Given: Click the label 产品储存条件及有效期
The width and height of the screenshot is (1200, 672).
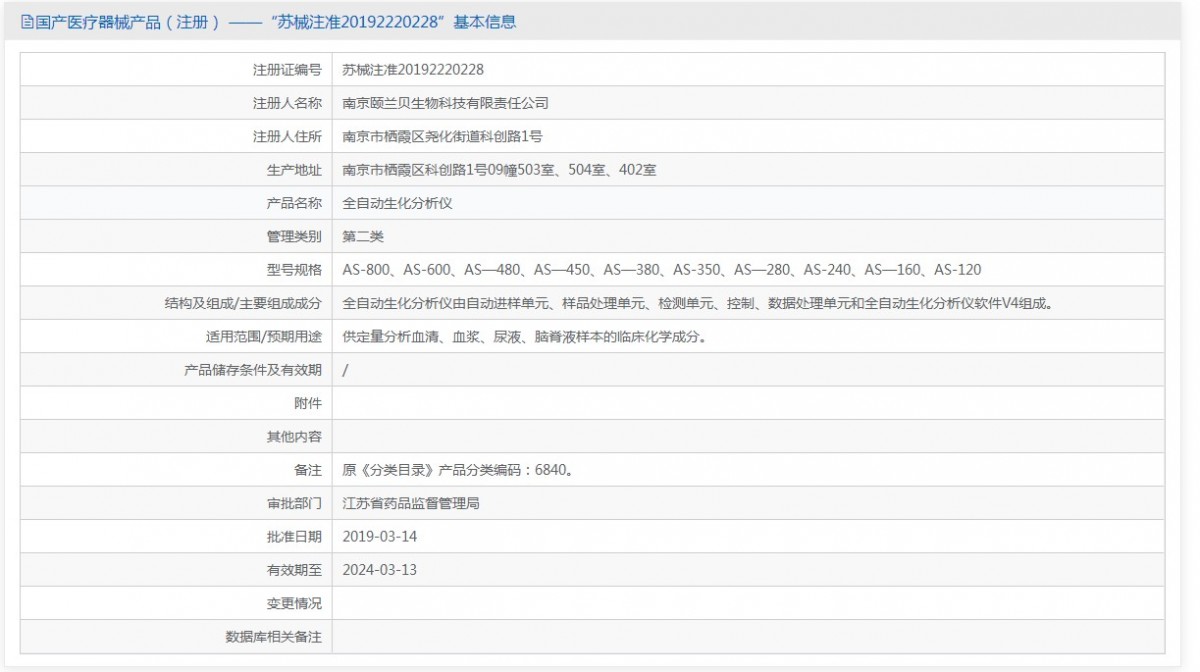Looking at the screenshot, I should 254,370.
